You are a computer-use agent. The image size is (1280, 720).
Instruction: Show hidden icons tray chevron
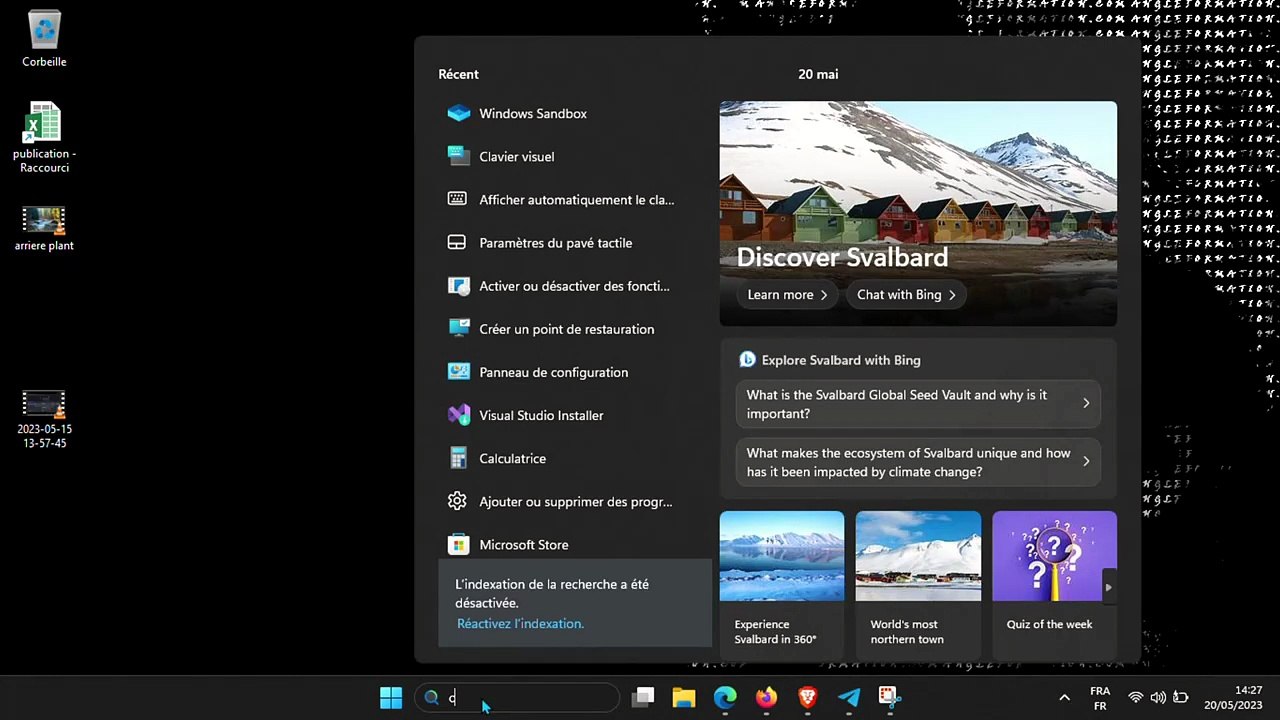point(1064,697)
